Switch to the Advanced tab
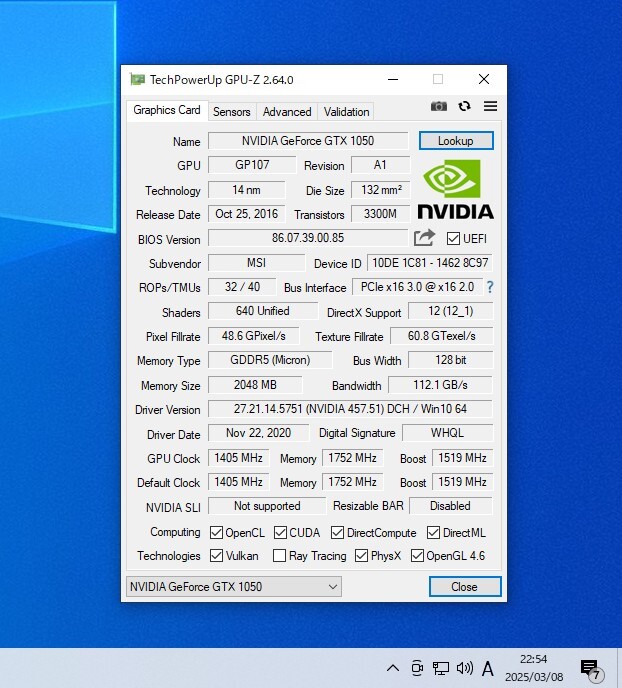This screenshot has width=622, height=688. point(287,112)
